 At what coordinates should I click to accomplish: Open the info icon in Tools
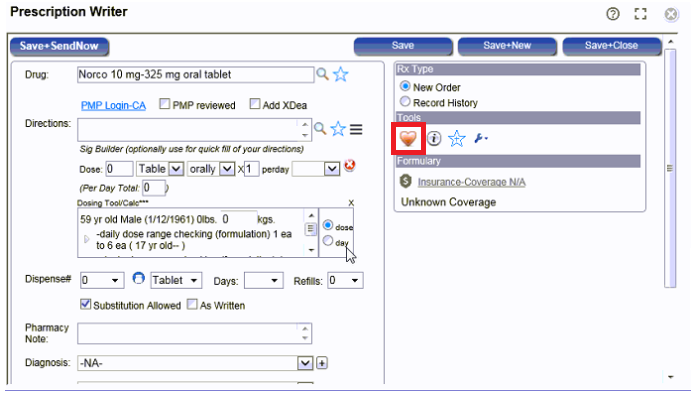[434, 139]
